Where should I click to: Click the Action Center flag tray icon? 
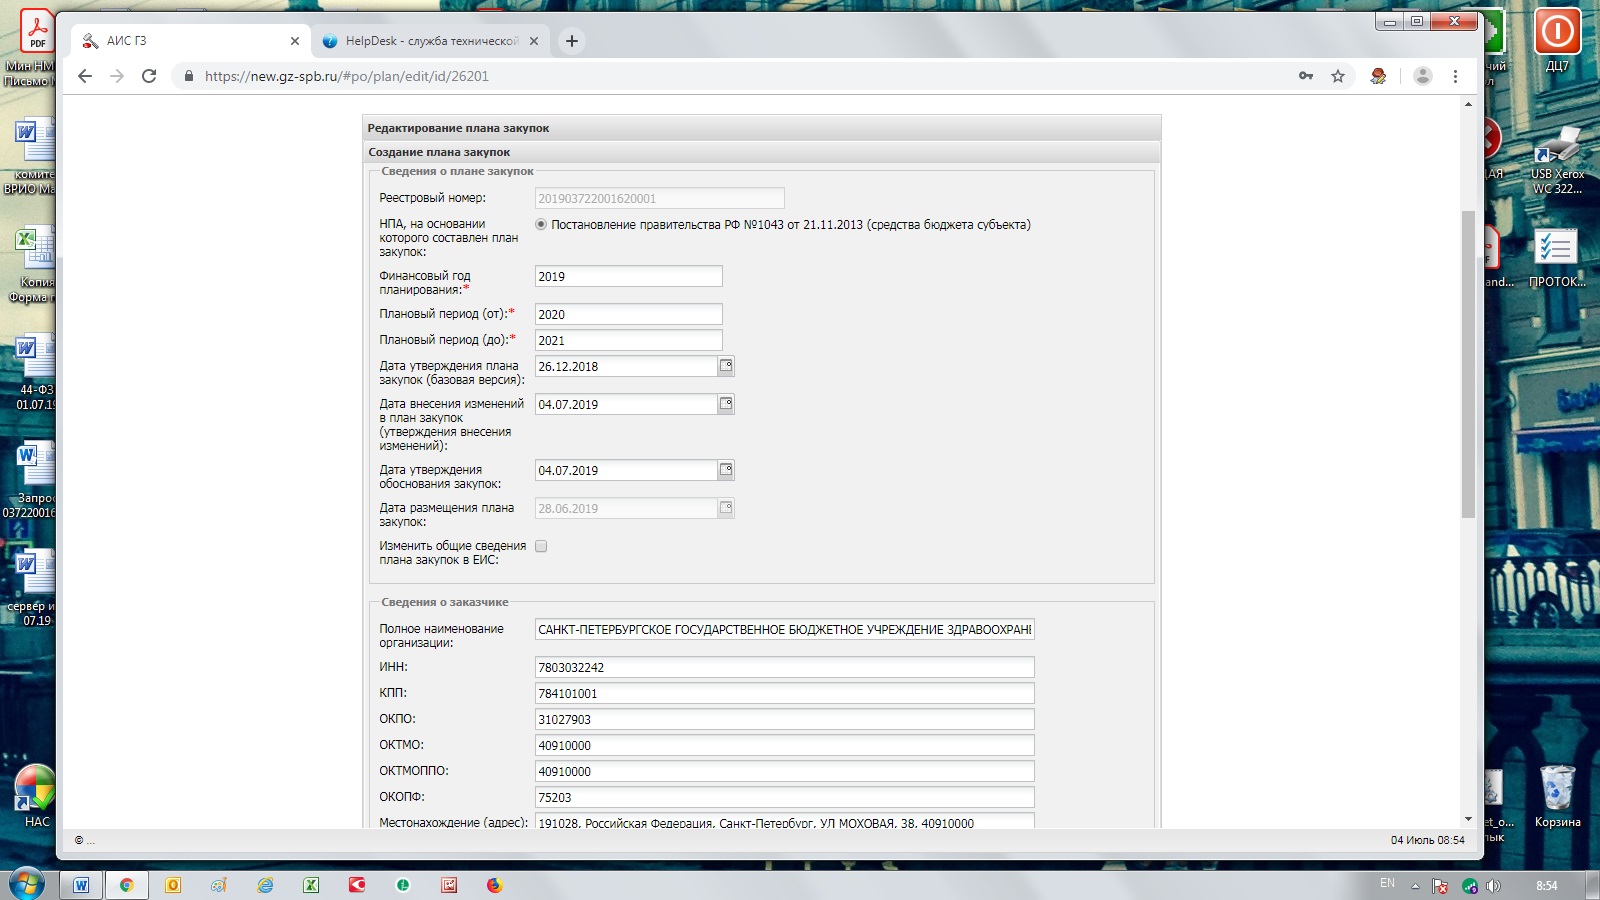click(x=1440, y=886)
